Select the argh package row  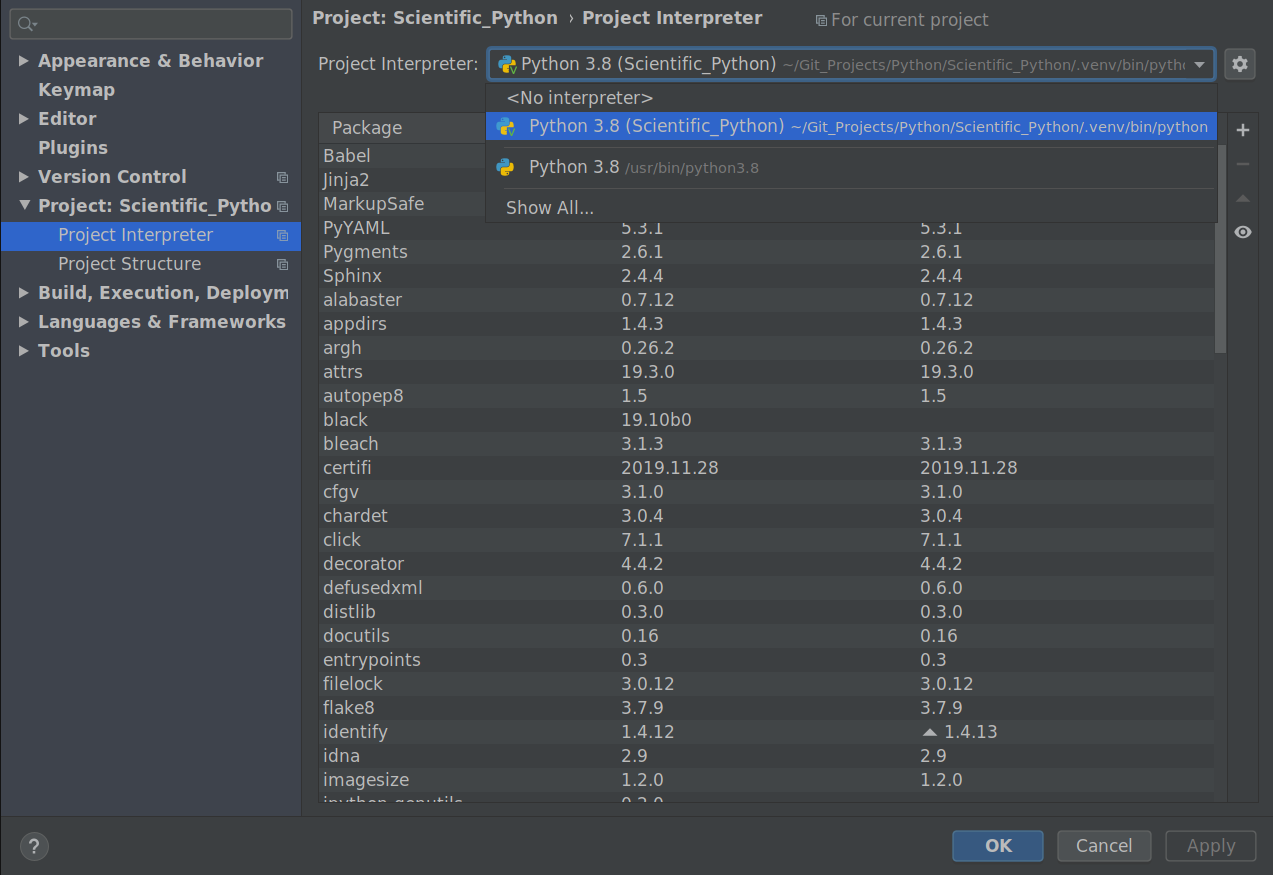[x=768, y=348]
